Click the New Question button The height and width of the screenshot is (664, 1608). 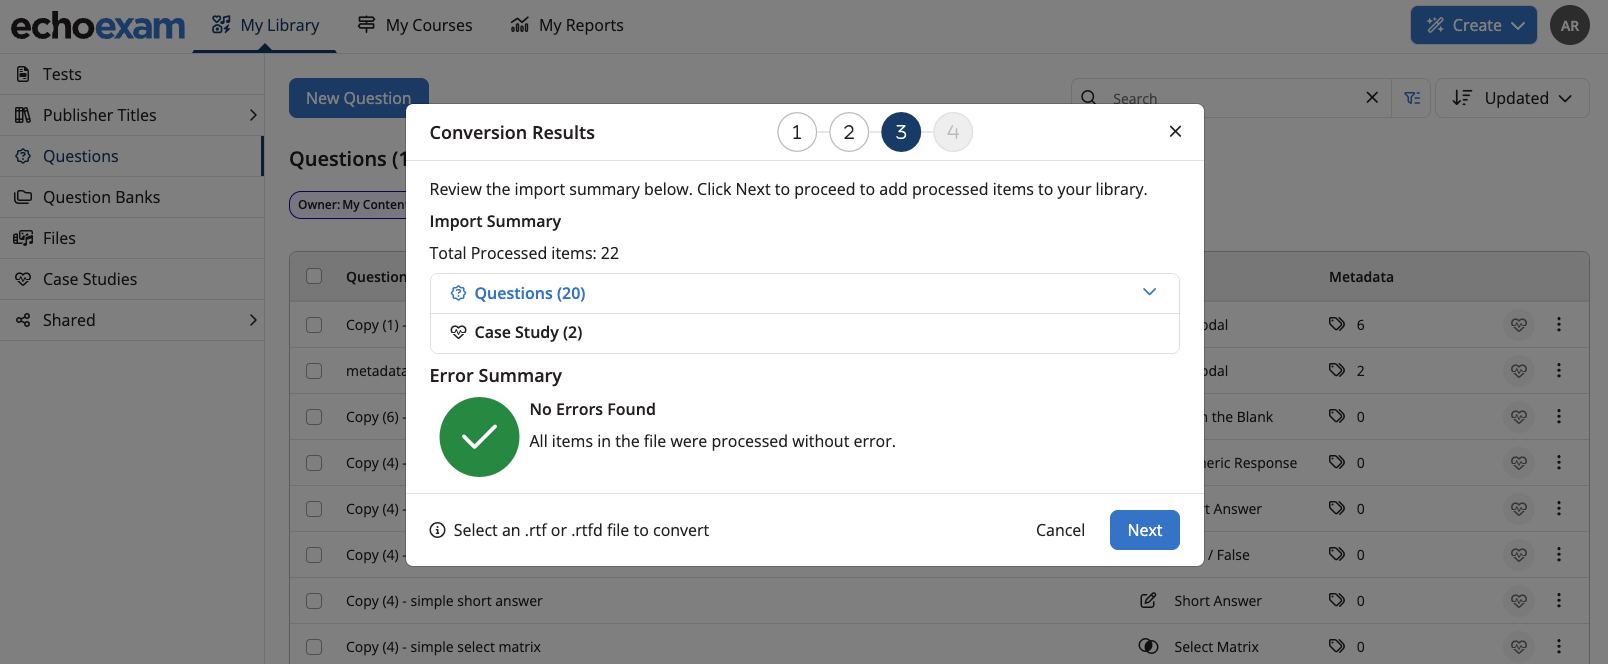click(358, 98)
